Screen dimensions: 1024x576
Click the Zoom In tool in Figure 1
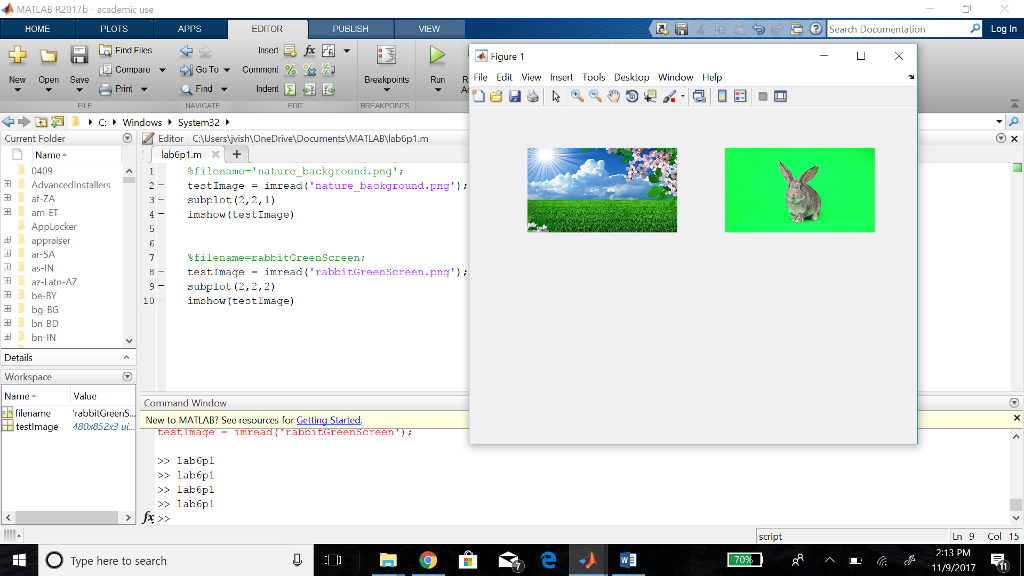[x=577, y=96]
